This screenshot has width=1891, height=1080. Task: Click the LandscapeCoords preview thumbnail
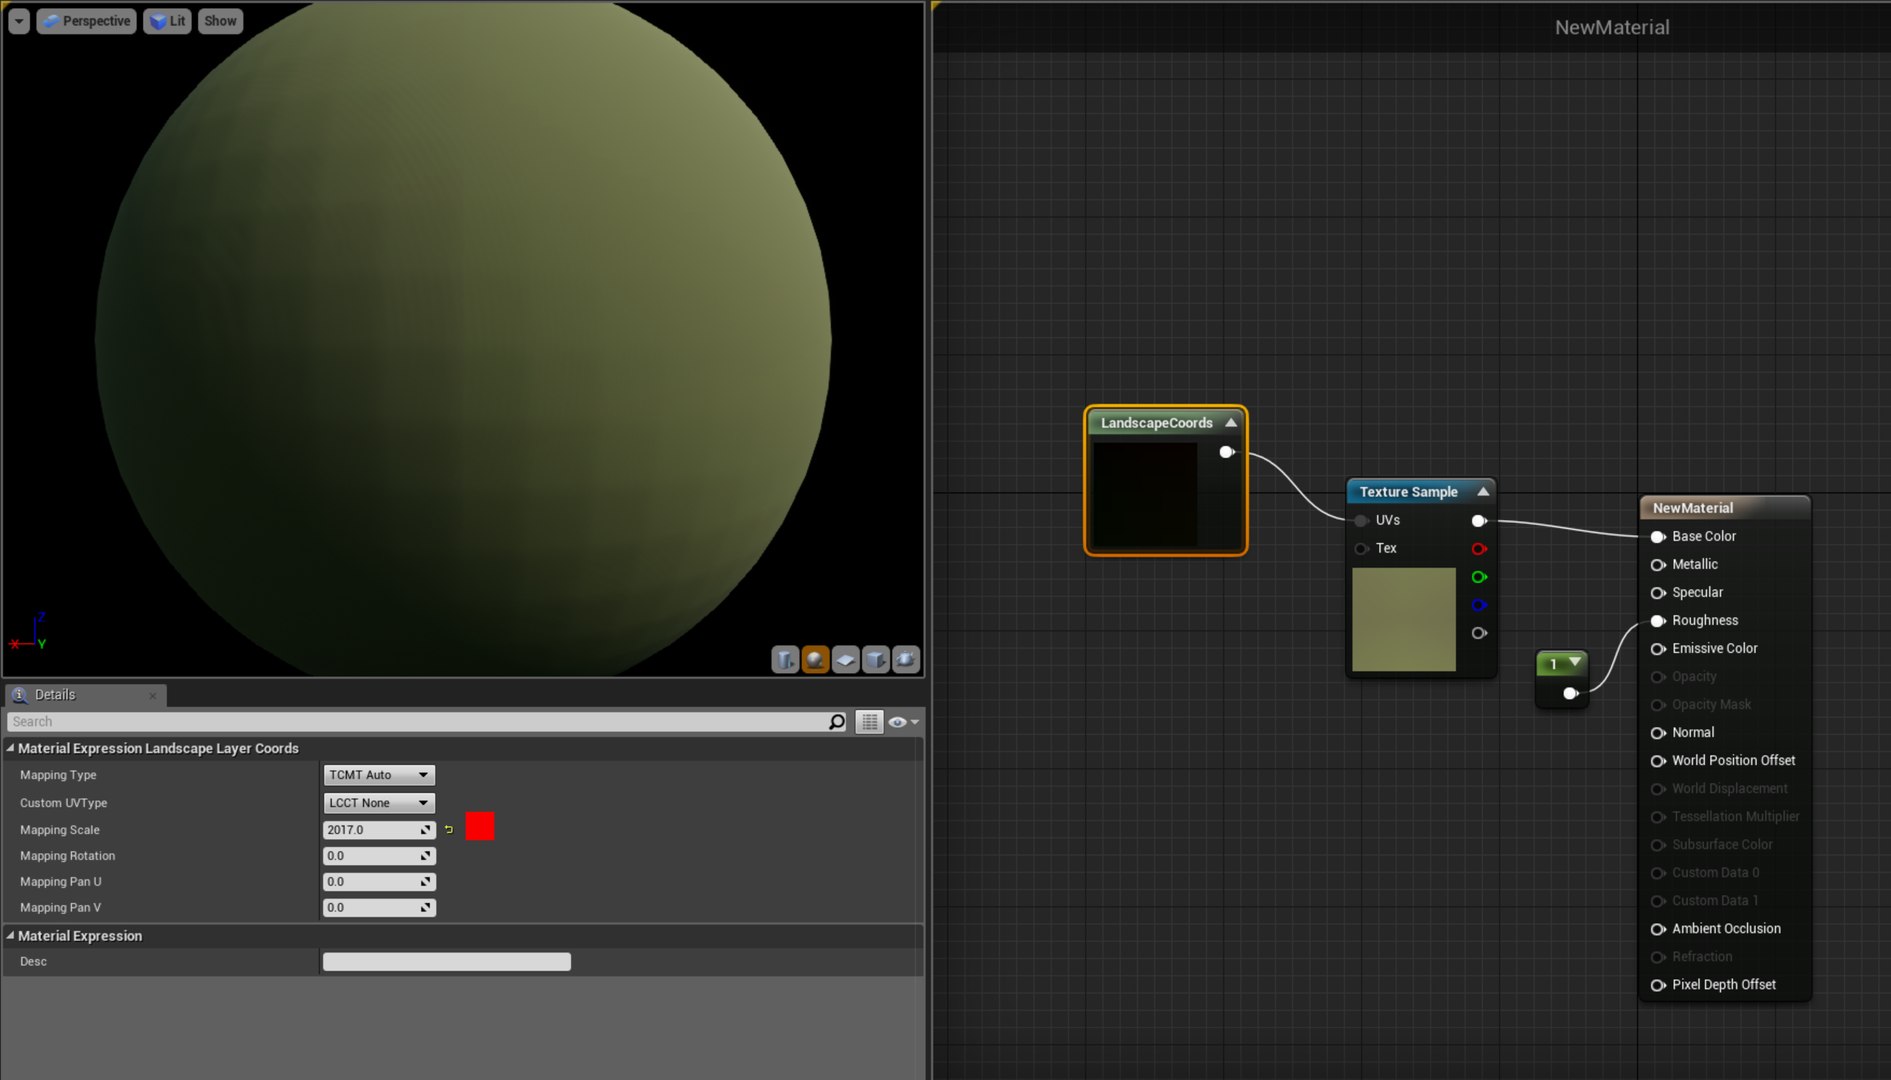1145,495
